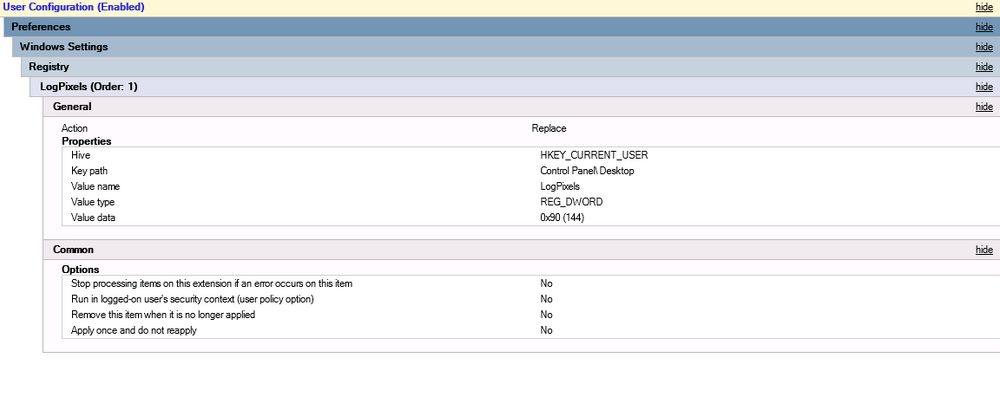
Task: Collapse the LogPixels (Order: 1) header
Action: click(x=515, y=86)
